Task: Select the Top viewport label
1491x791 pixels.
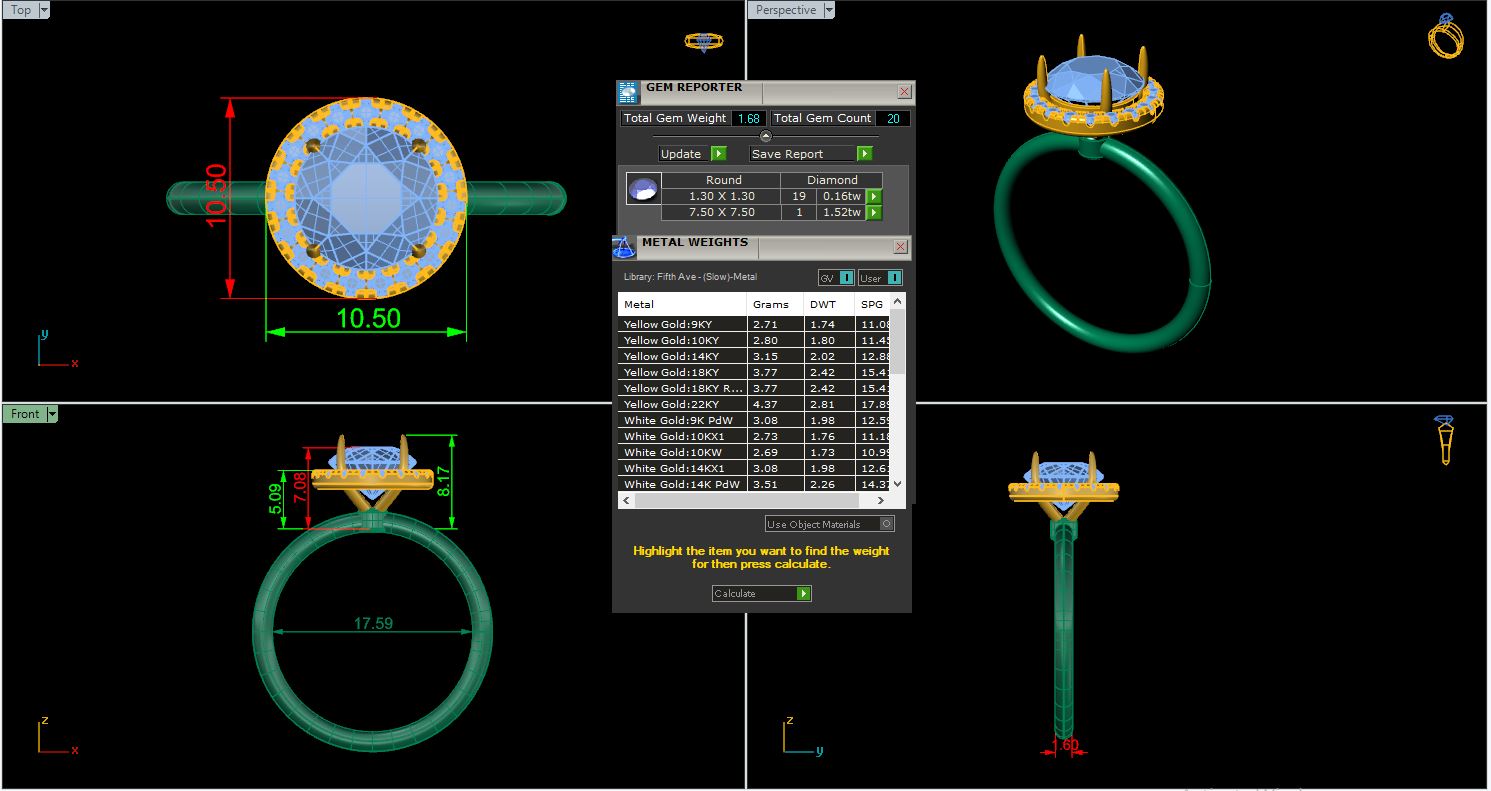Action: point(21,10)
